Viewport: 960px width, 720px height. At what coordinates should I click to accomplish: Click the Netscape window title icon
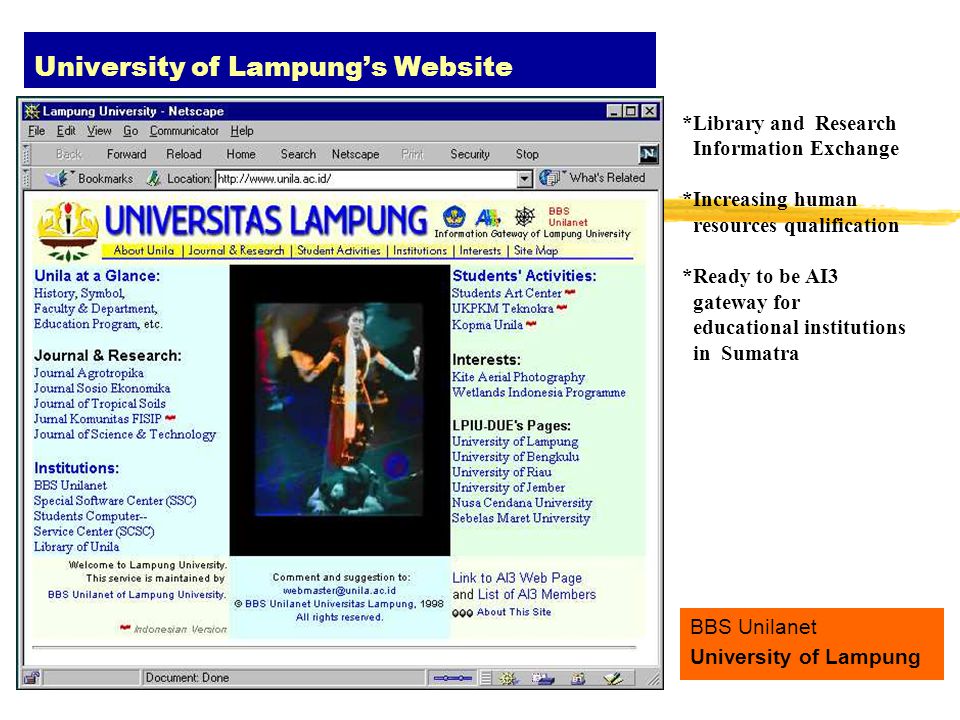tap(32, 111)
